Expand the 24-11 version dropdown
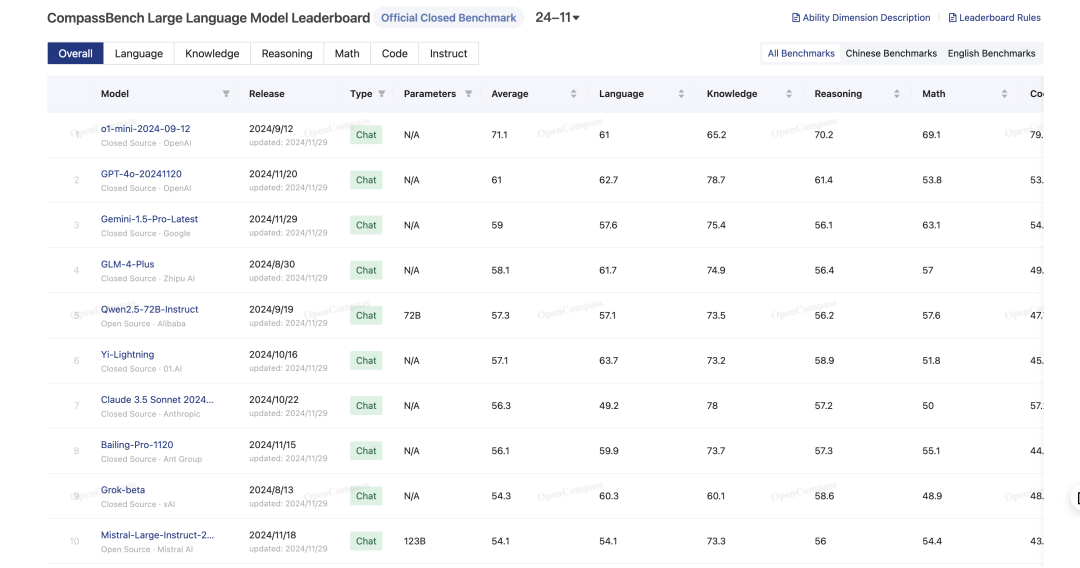Viewport: 1080px width, 568px height. click(557, 17)
